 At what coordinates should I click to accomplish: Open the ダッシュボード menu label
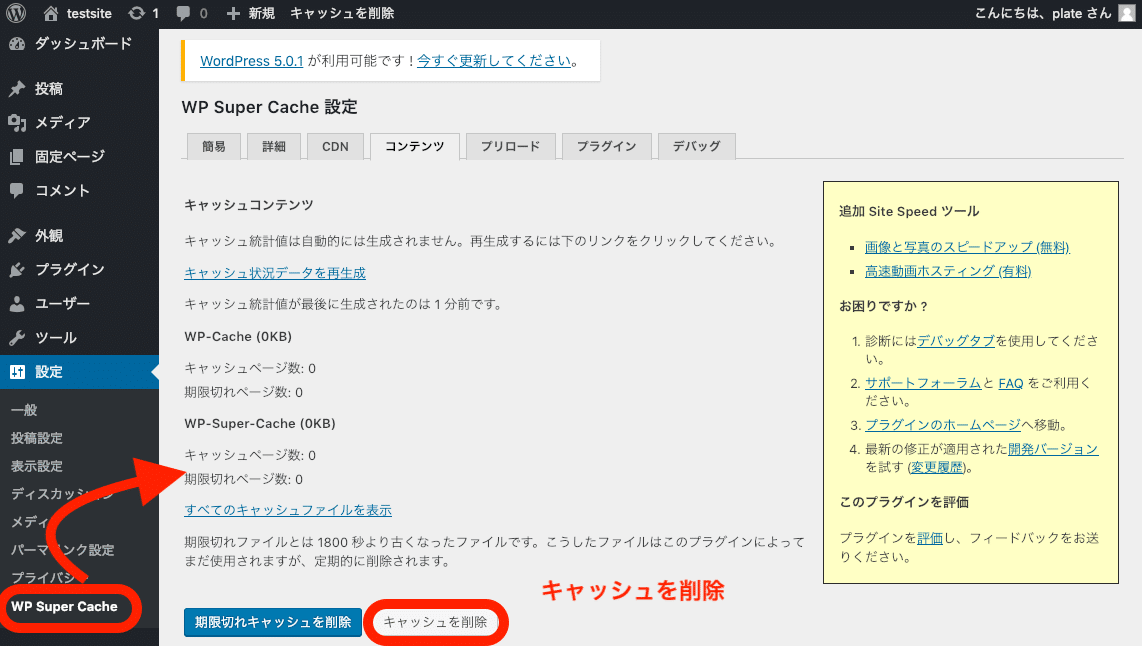coord(84,44)
